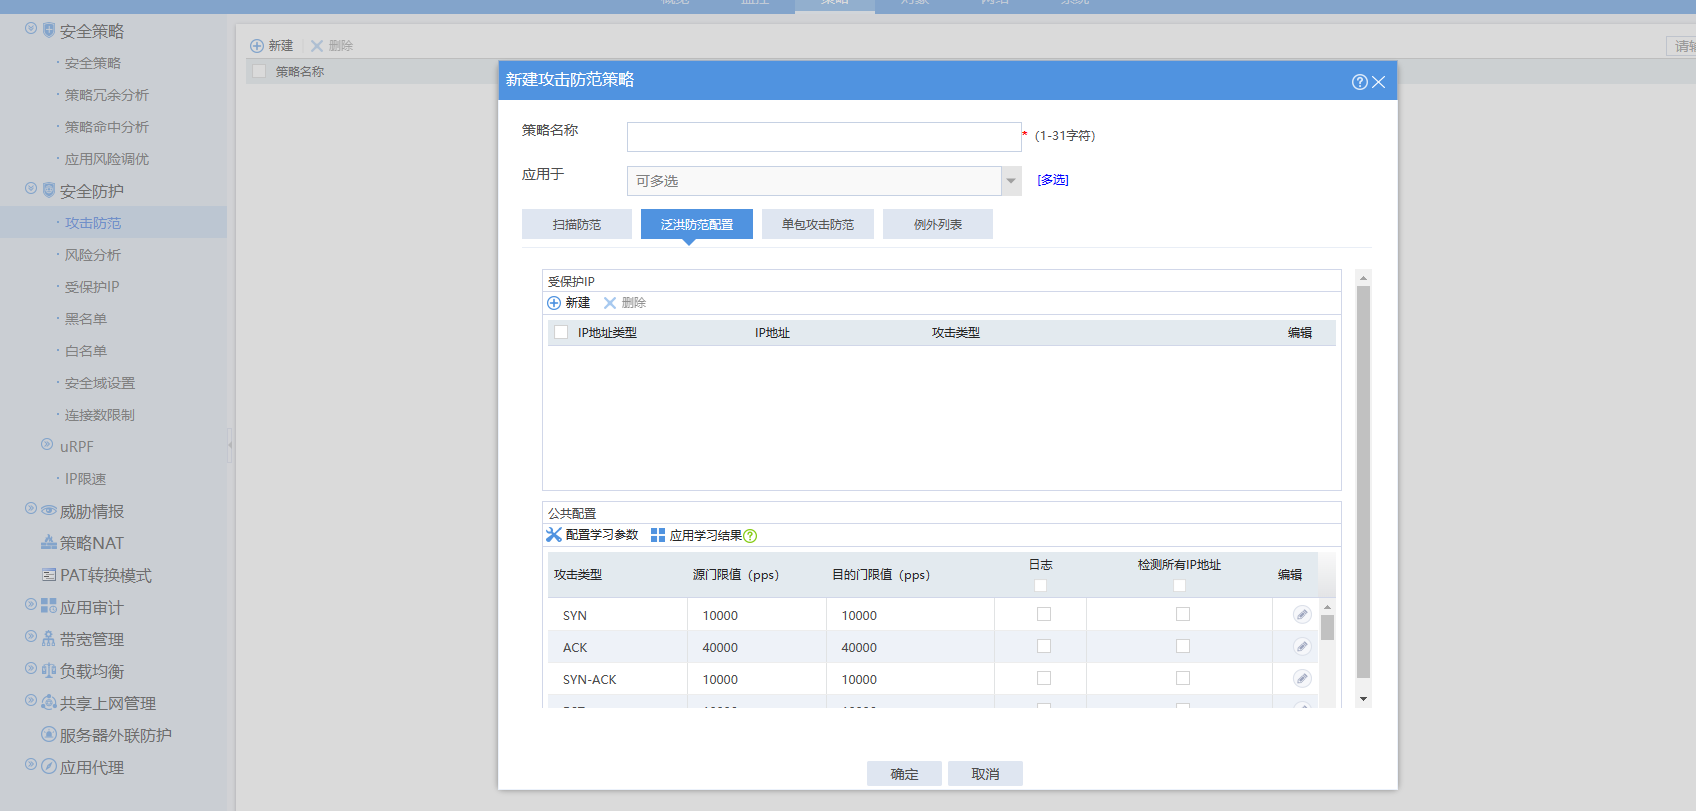This screenshot has height=811, width=1696.
Task: Click the 安全防护 shield icon in sidebar
Action: click(49, 190)
